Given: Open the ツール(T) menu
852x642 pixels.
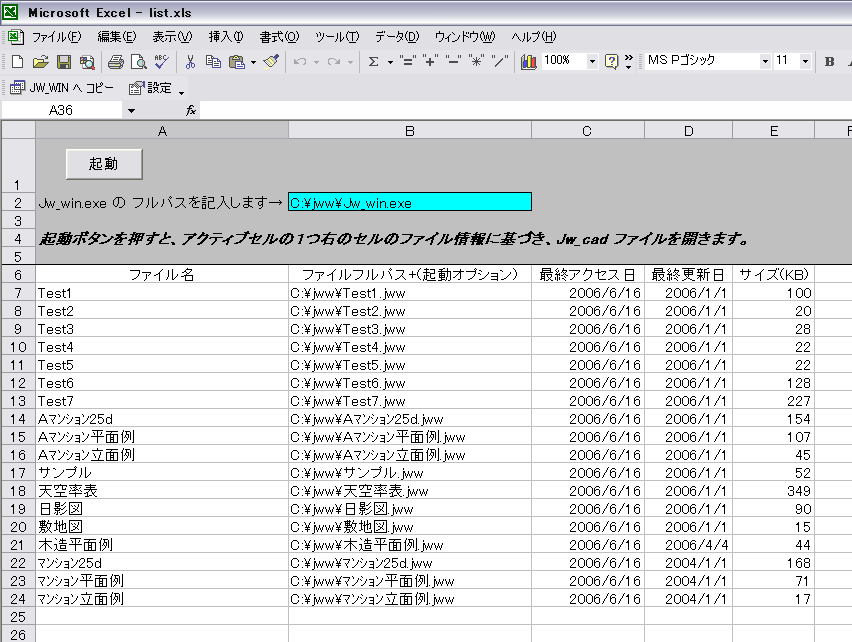Looking at the screenshot, I should (337, 37).
